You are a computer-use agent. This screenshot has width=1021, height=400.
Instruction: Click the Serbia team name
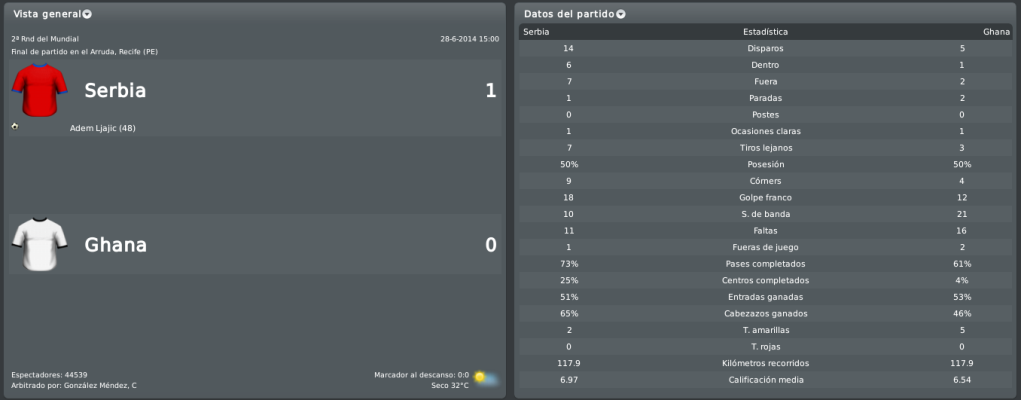(115, 91)
